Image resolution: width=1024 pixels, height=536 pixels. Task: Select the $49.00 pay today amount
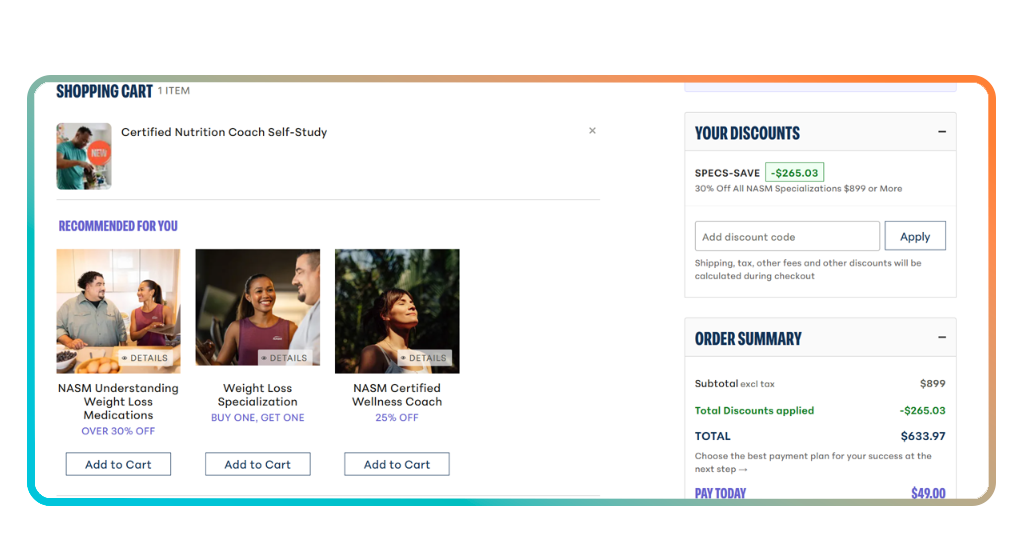(928, 493)
